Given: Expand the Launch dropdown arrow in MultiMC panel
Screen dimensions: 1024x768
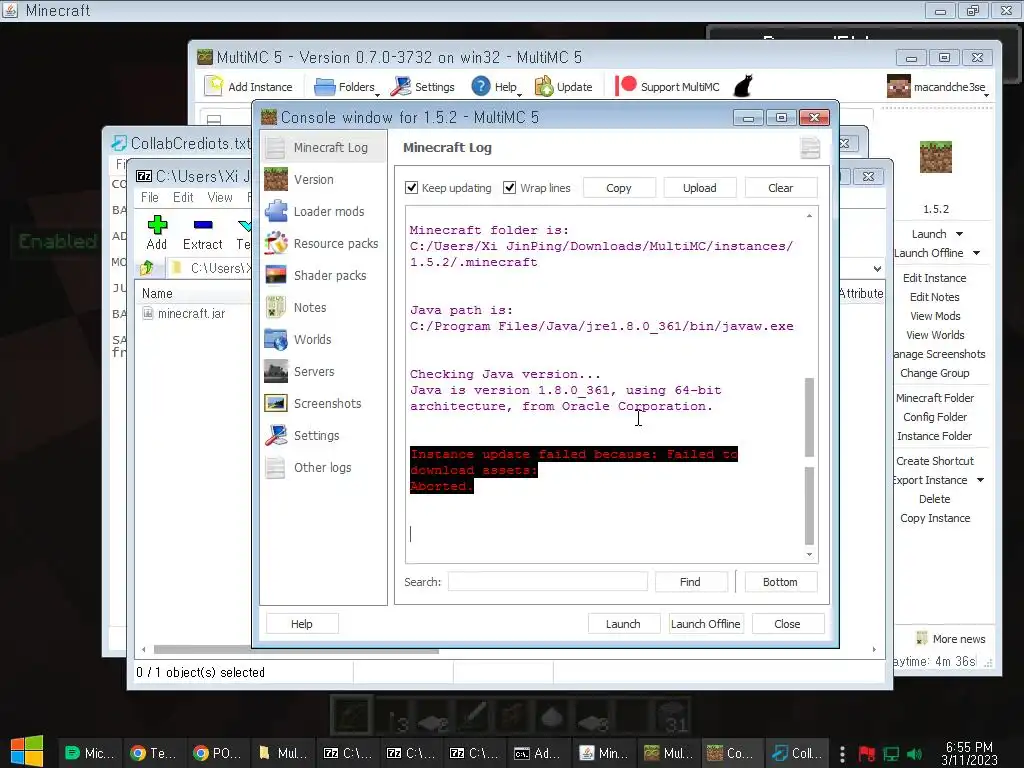Looking at the screenshot, I should click(959, 234).
